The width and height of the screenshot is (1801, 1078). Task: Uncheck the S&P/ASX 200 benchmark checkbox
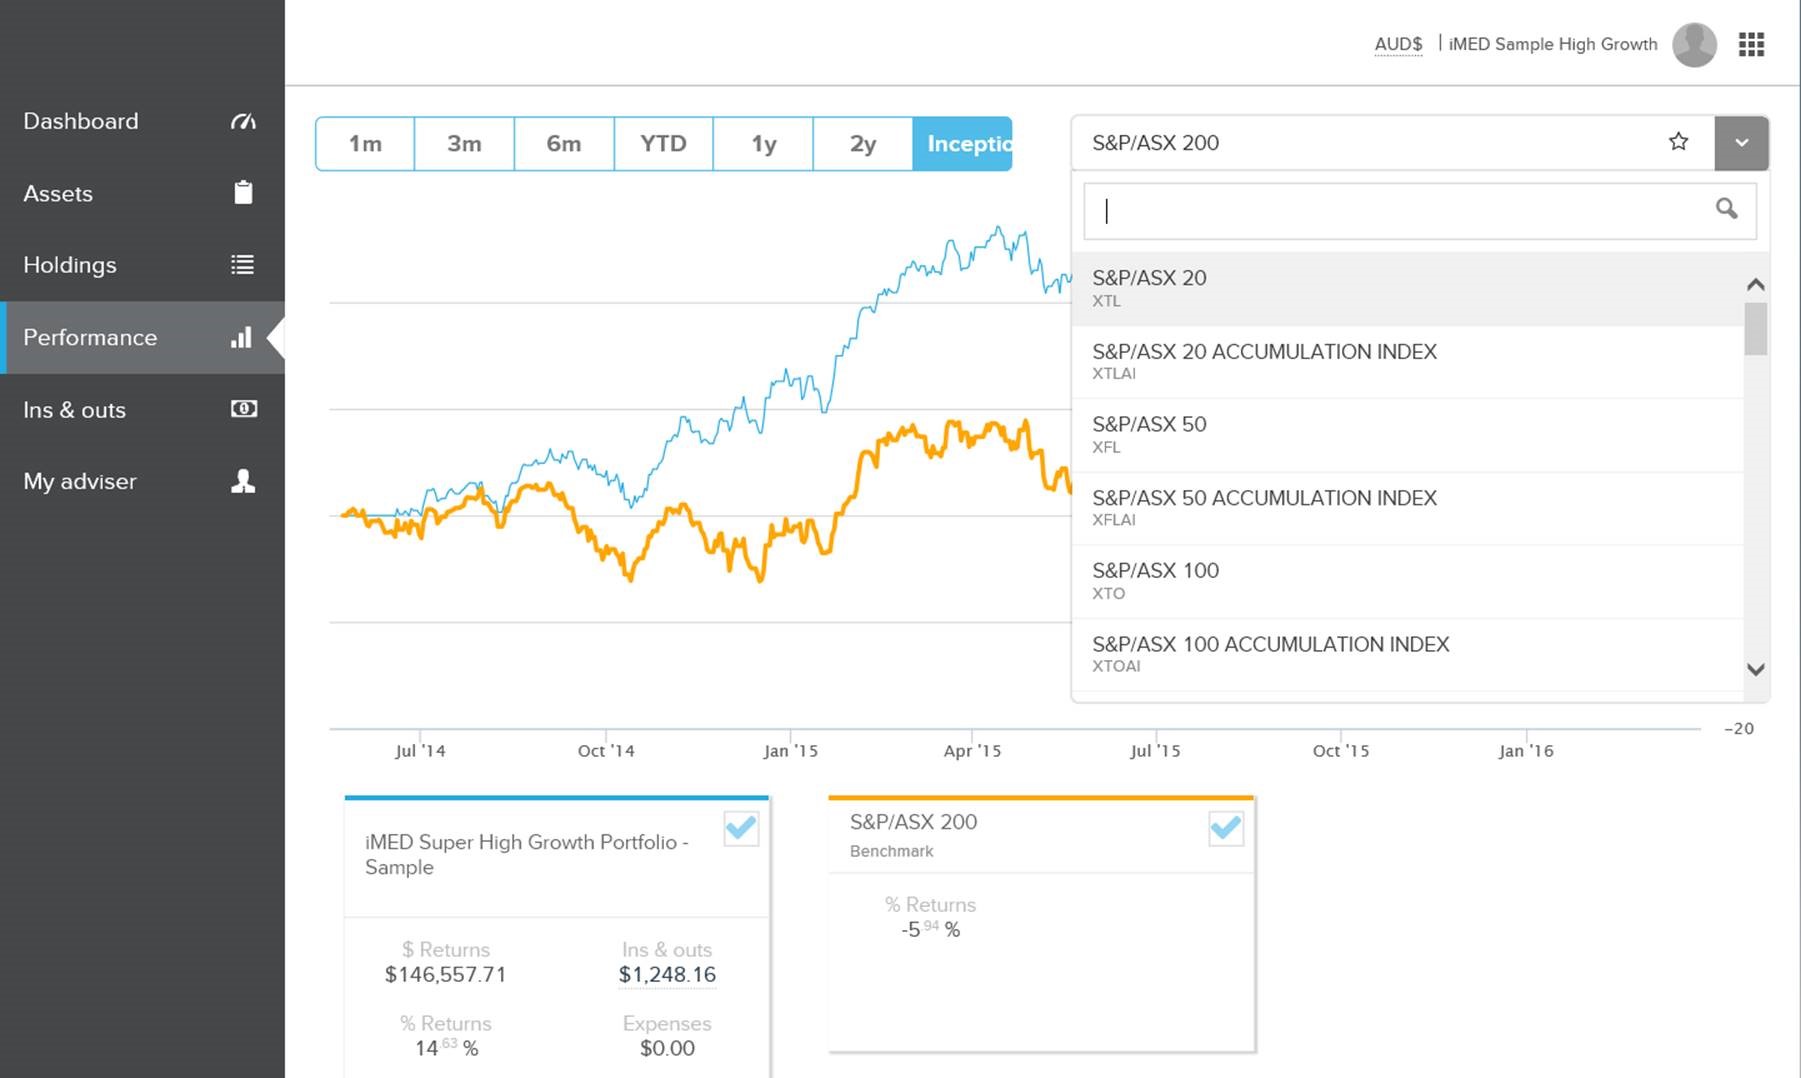(1226, 828)
